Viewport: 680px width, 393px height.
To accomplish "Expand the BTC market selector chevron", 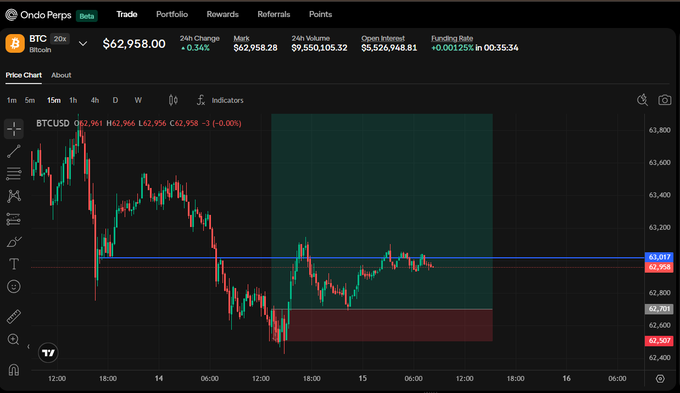I will pos(83,43).
